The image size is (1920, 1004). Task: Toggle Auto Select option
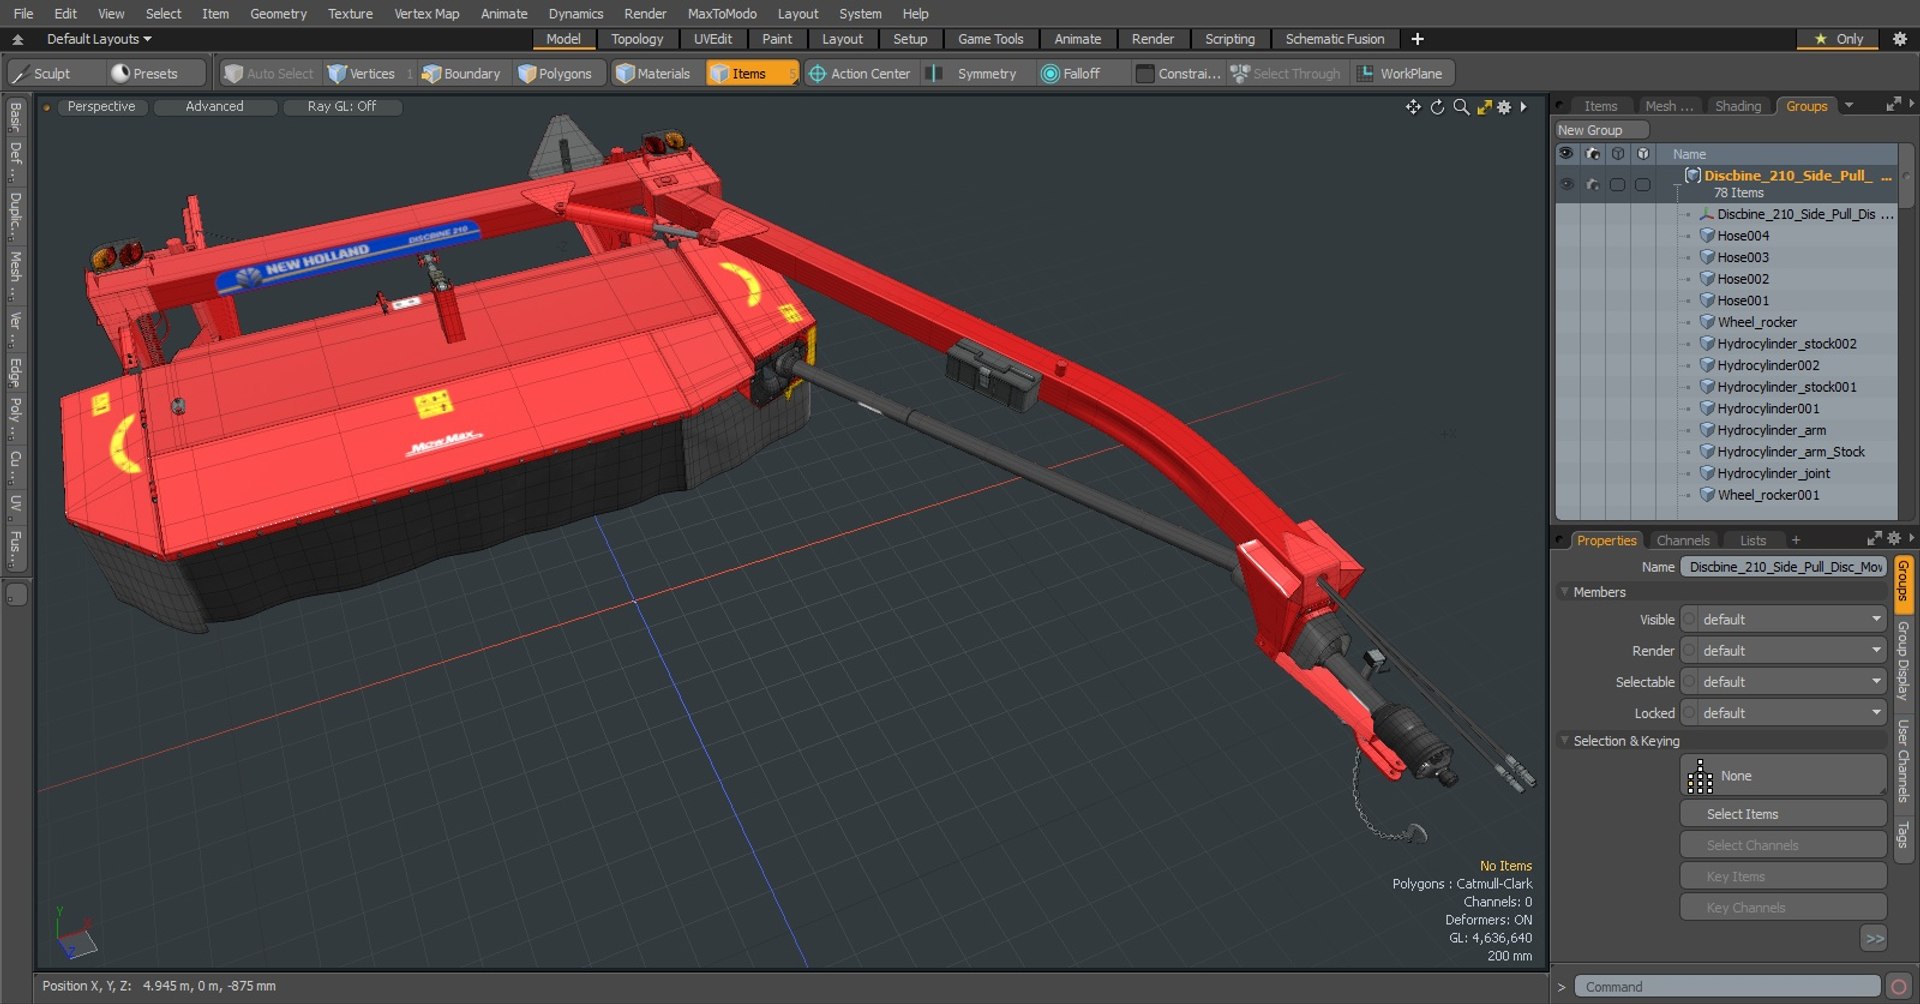click(x=269, y=73)
